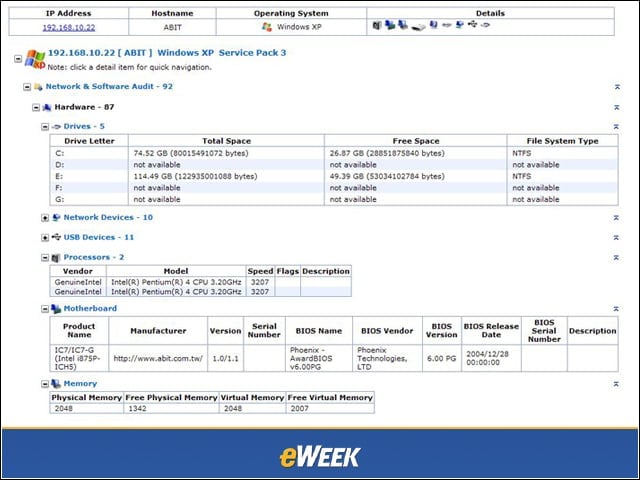Click the USB icon beside USB Devices - 11

pos(56,237)
